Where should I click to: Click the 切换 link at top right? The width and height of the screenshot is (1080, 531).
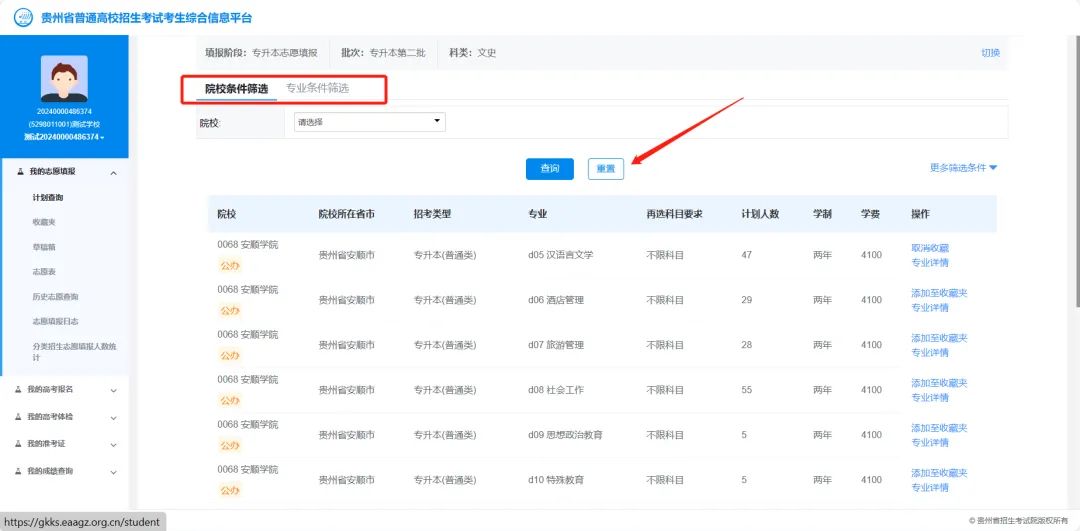[x=990, y=53]
